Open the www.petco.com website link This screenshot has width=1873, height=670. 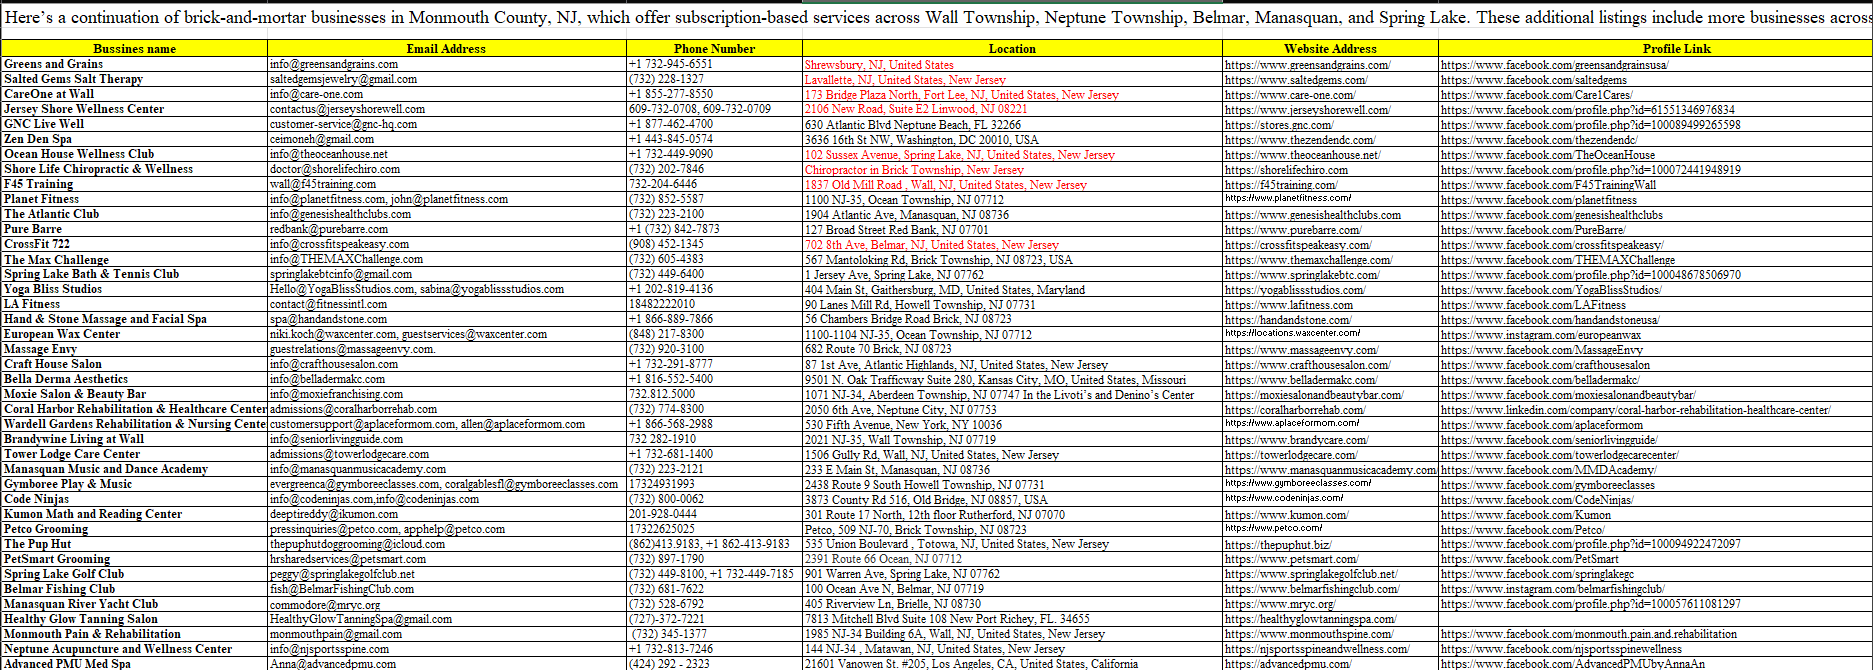[1274, 528]
